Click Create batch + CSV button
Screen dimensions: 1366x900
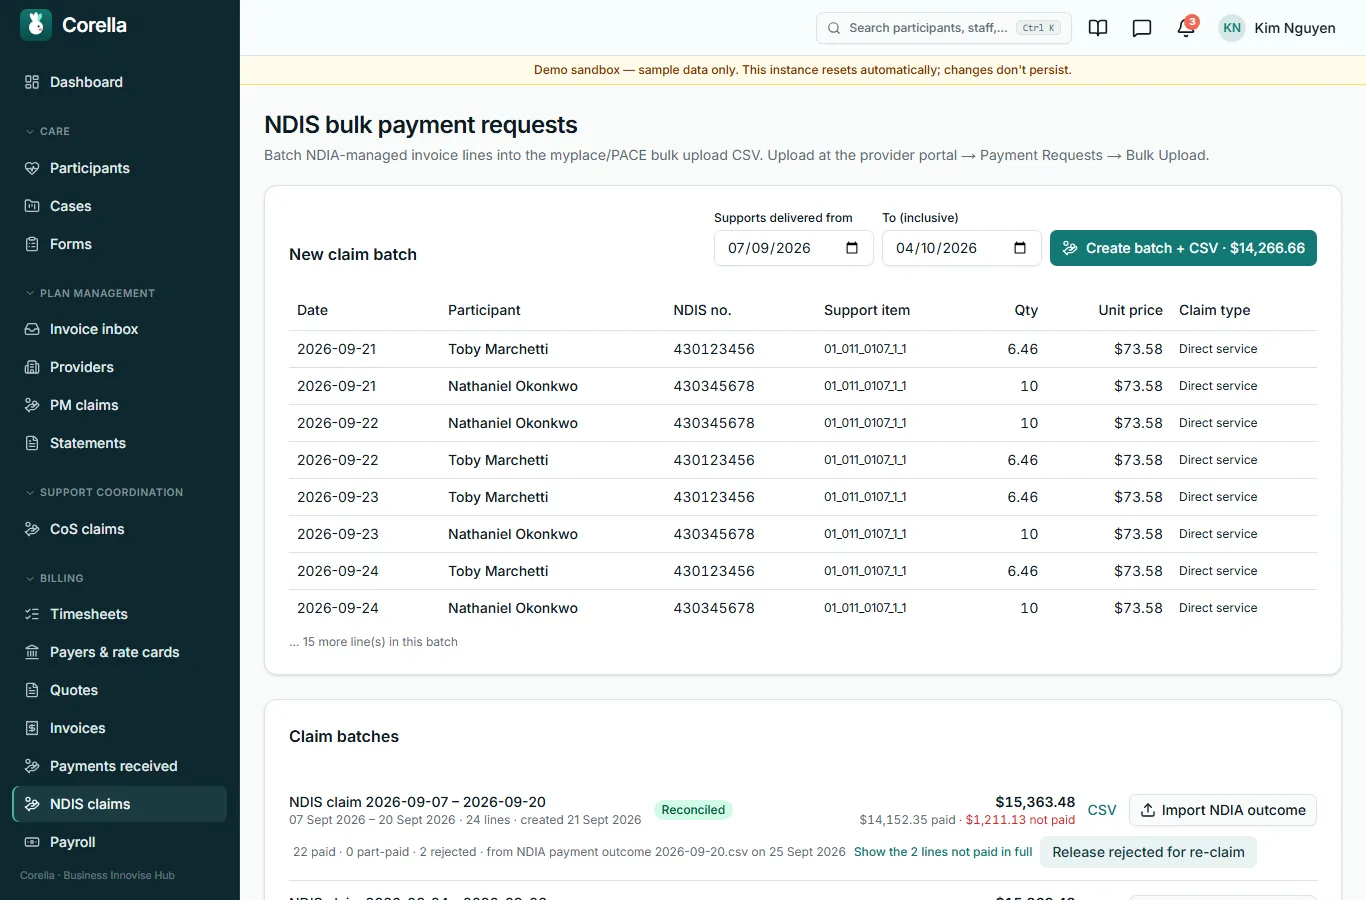coord(1183,248)
